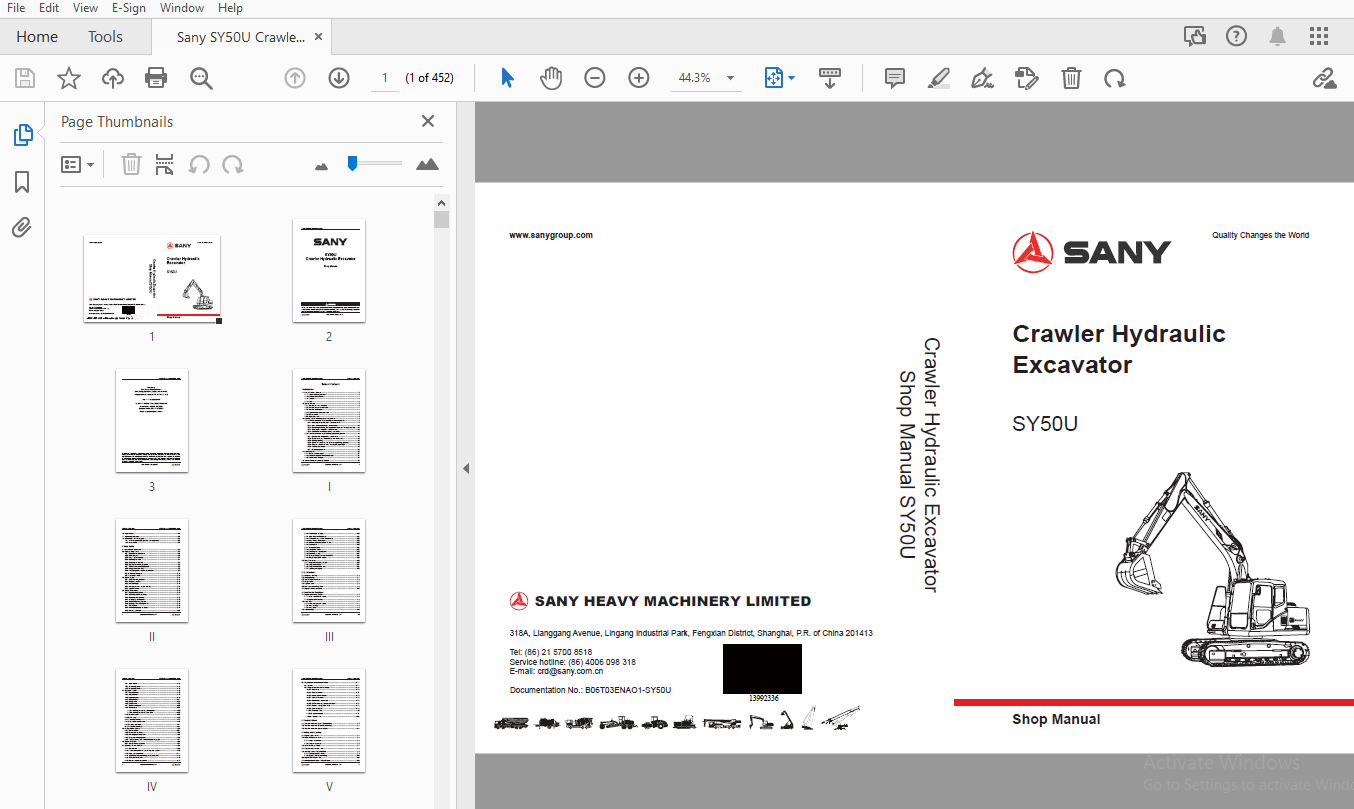1354x809 pixels.
Task: Open the help question mark
Action: (x=1236, y=37)
